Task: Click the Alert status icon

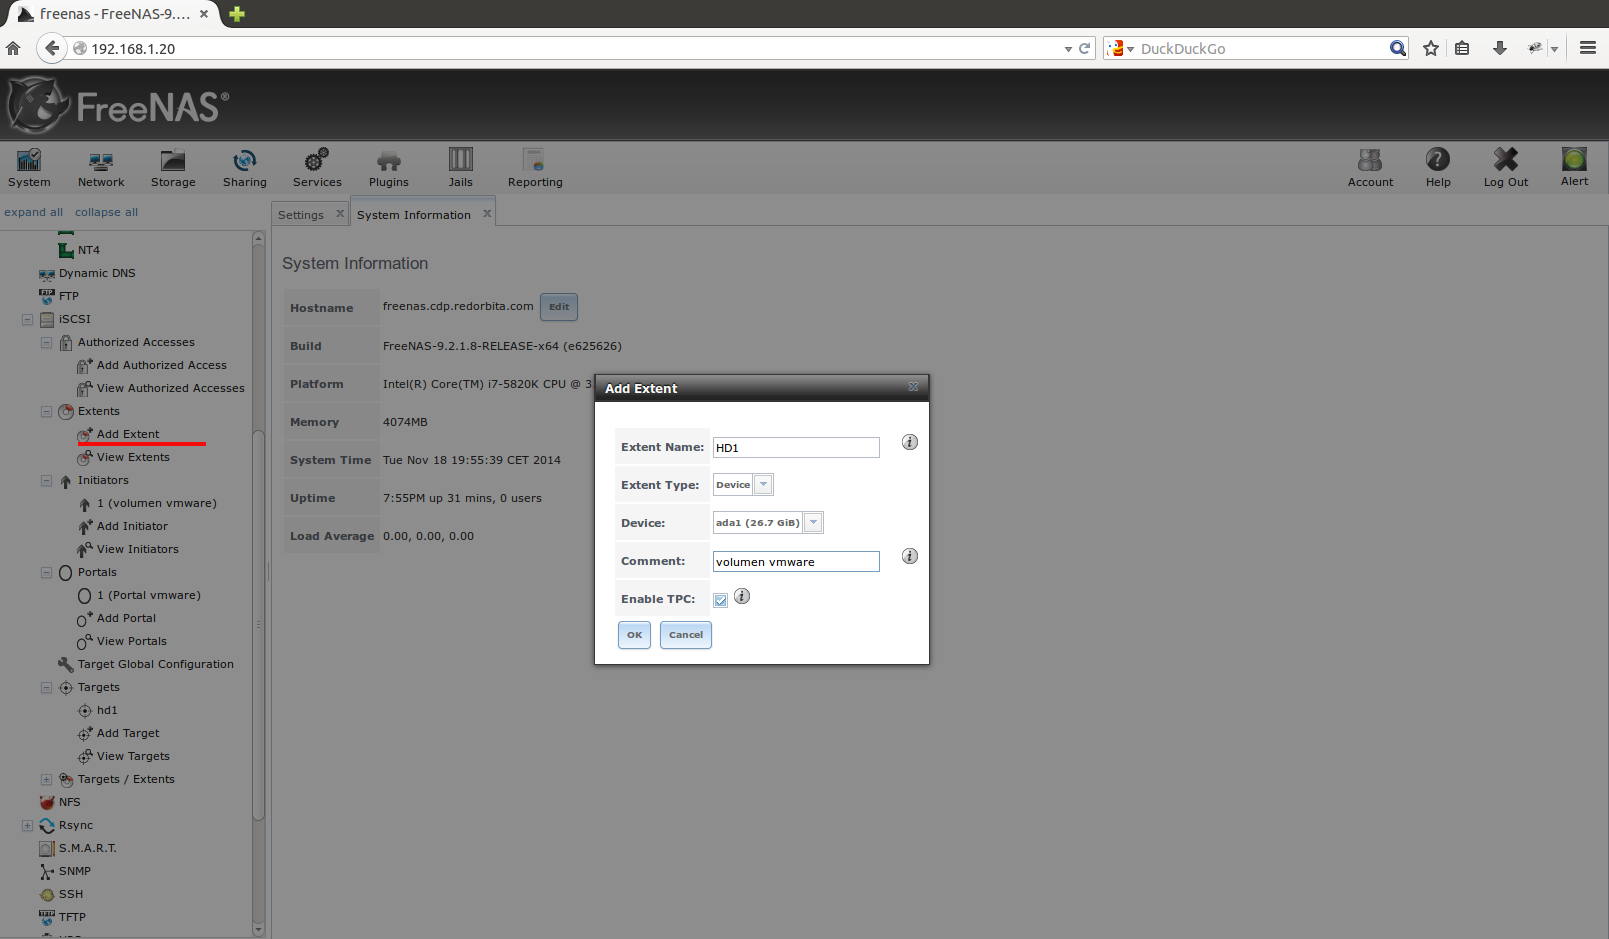Action: pos(1574,160)
